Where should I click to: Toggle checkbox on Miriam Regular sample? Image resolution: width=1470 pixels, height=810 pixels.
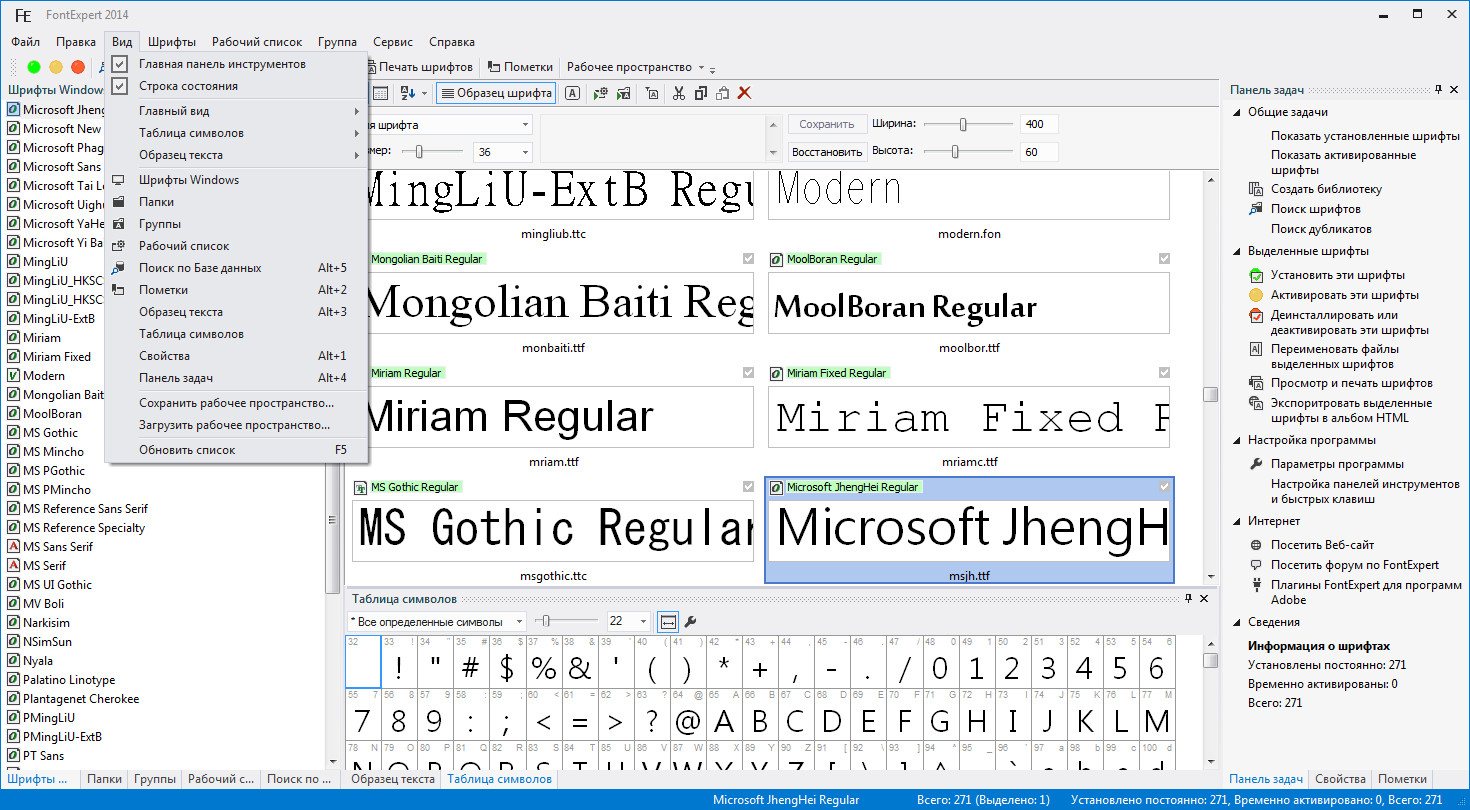click(748, 373)
